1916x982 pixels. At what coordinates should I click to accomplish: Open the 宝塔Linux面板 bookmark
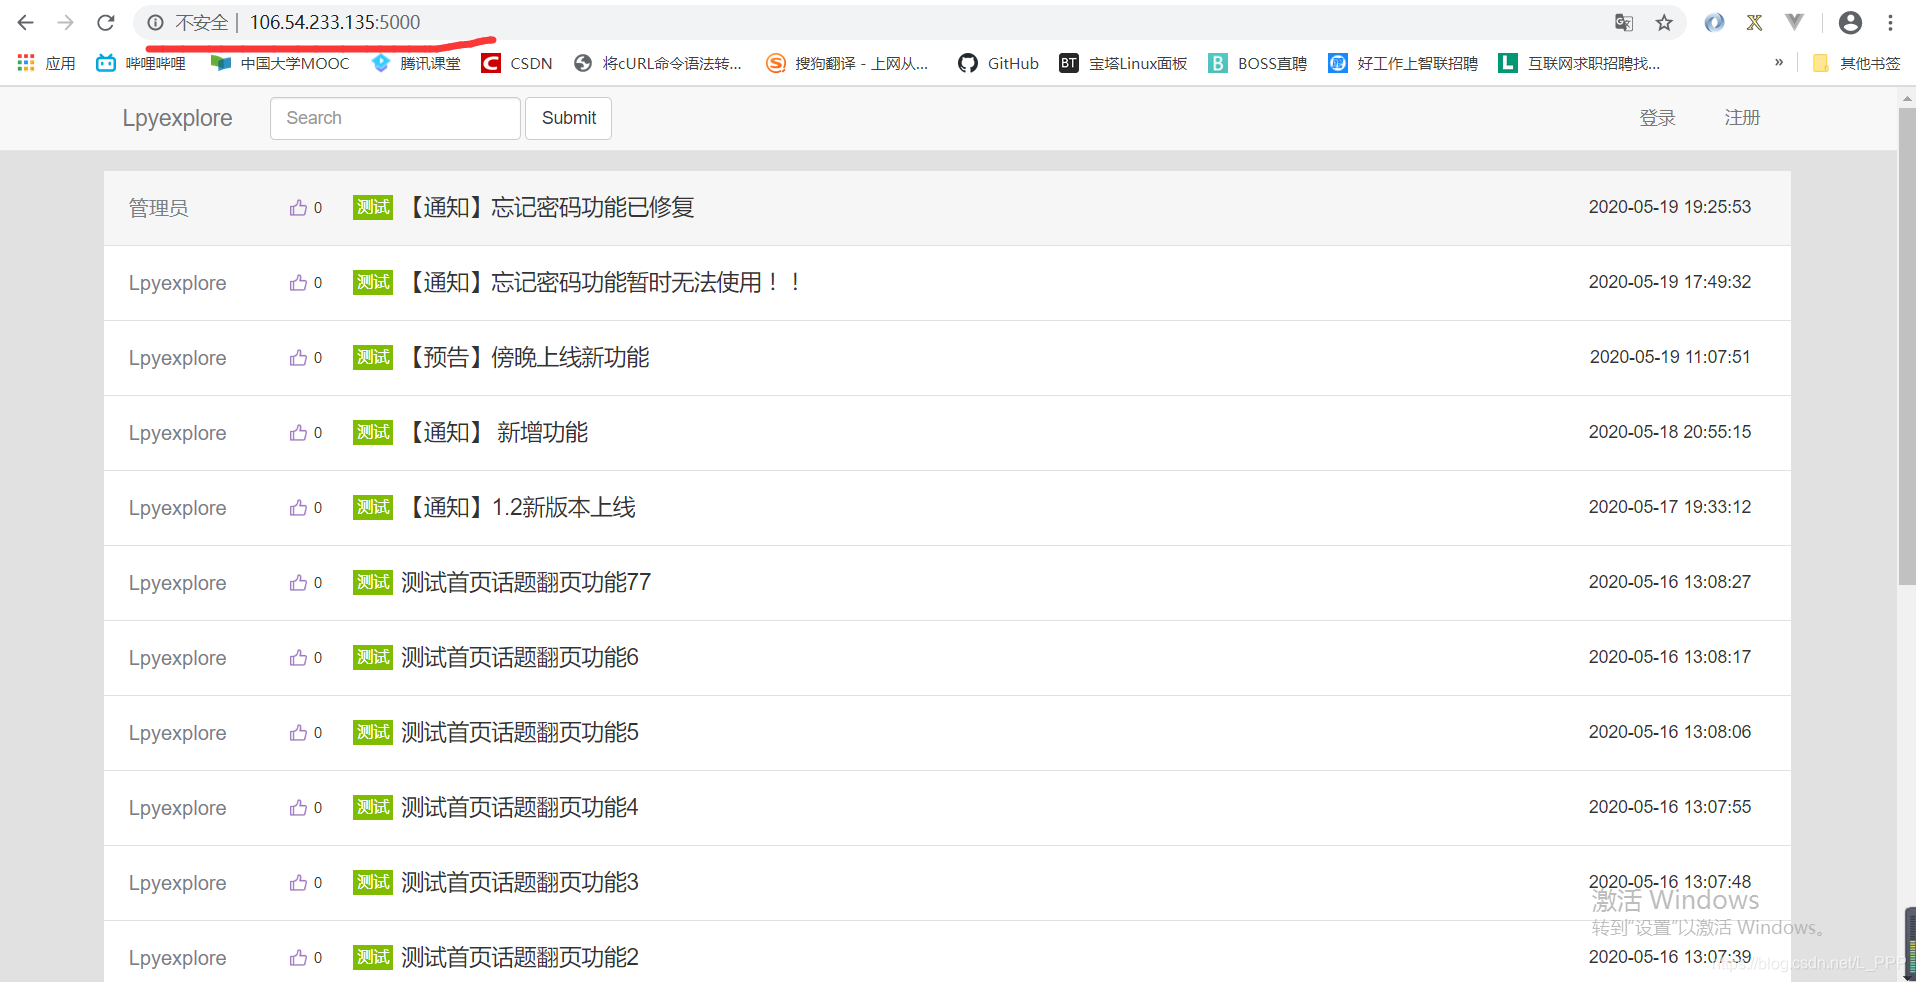[1123, 63]
